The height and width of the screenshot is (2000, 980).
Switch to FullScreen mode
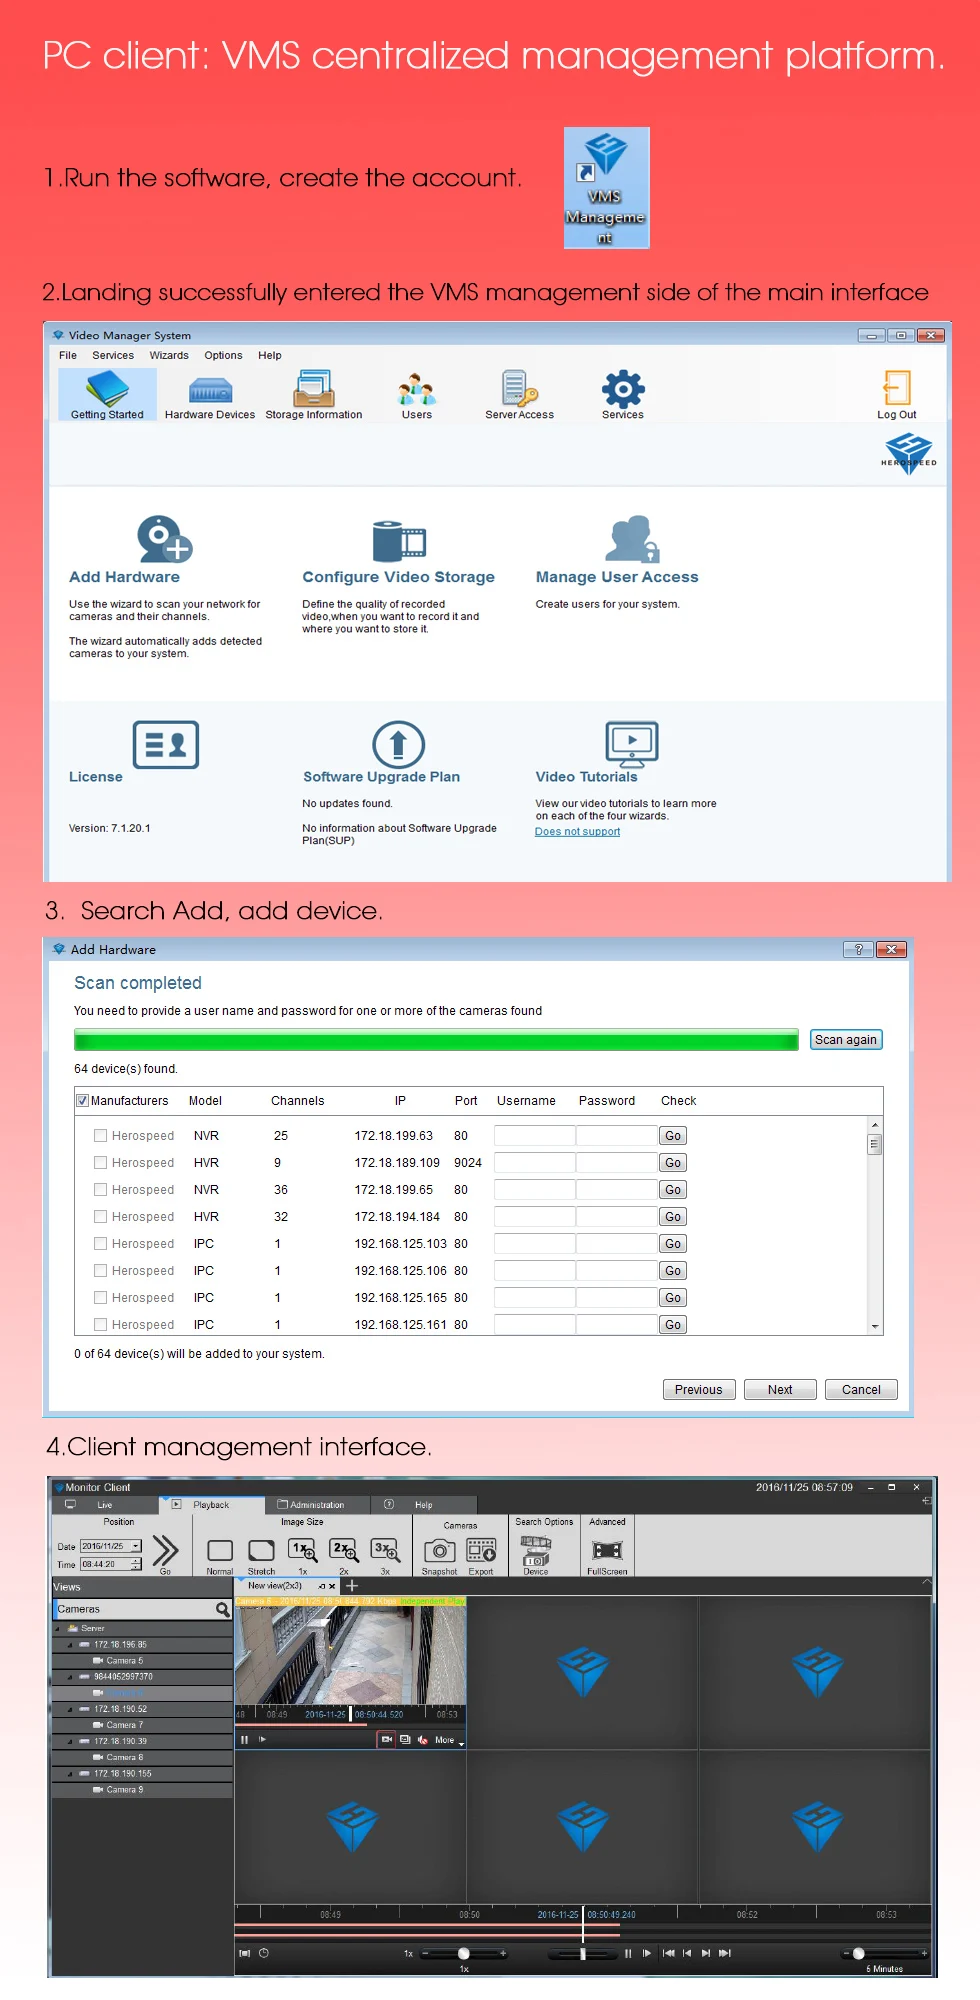pyautogui.click(x=607, y=1551)
